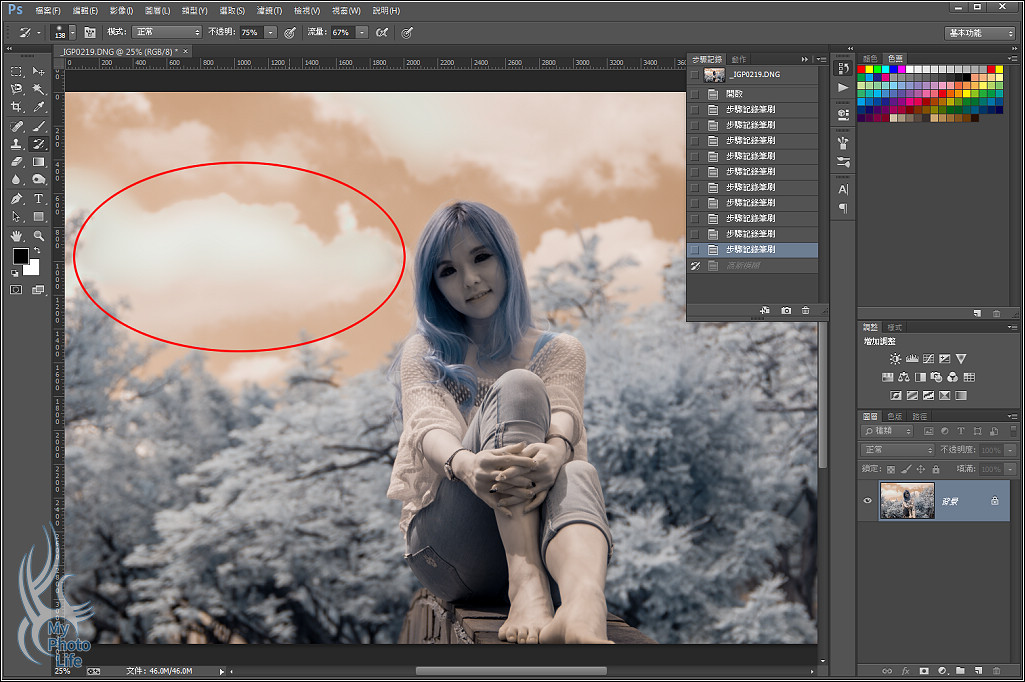The height and width of the screenshot is (682, 1025).
Task: Select the Horizontal Type tool
Action: click(39, 198)
